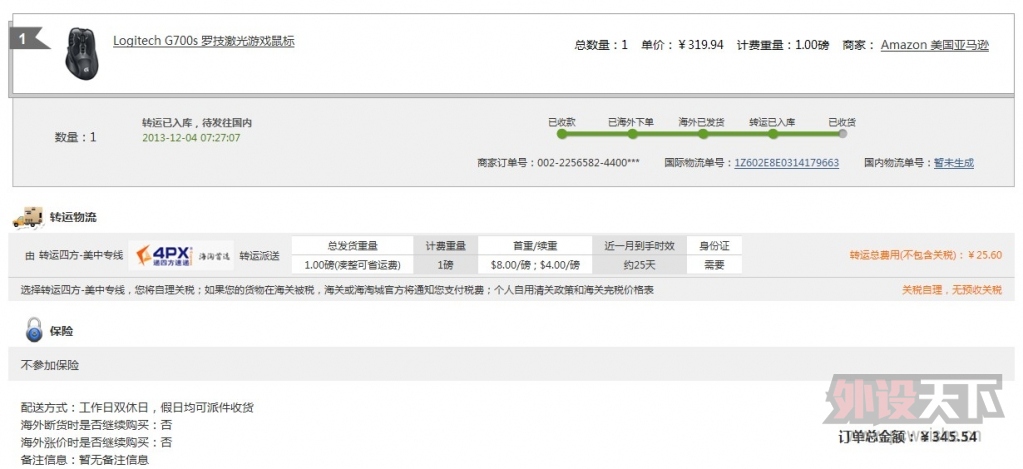The height and width of the screenshot is (469, 1023).
Task: Click the item number 1 flag
Action: pyautogui.click(x=28, y=38)
